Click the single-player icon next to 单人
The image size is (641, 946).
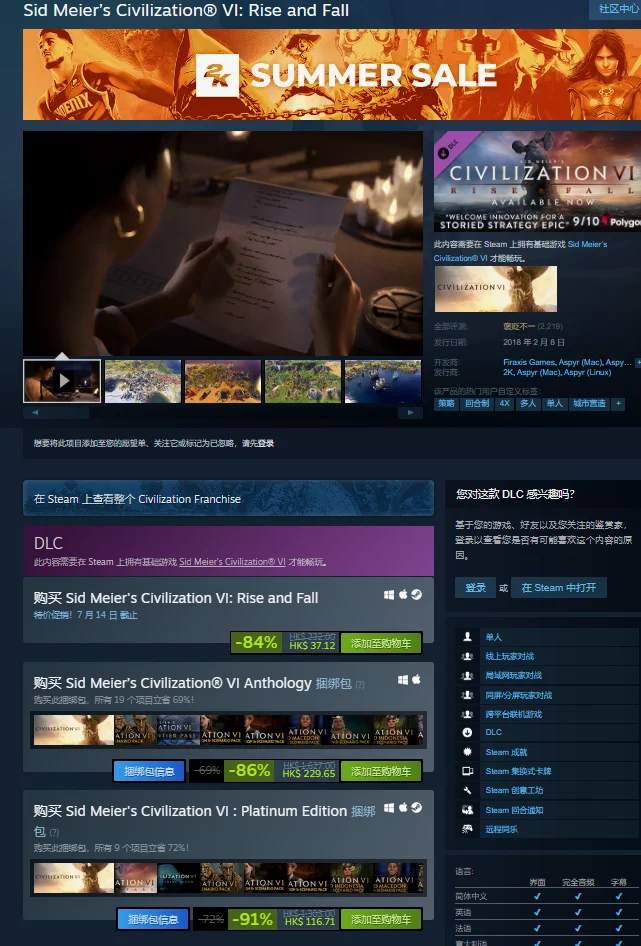tap(467, 637)
